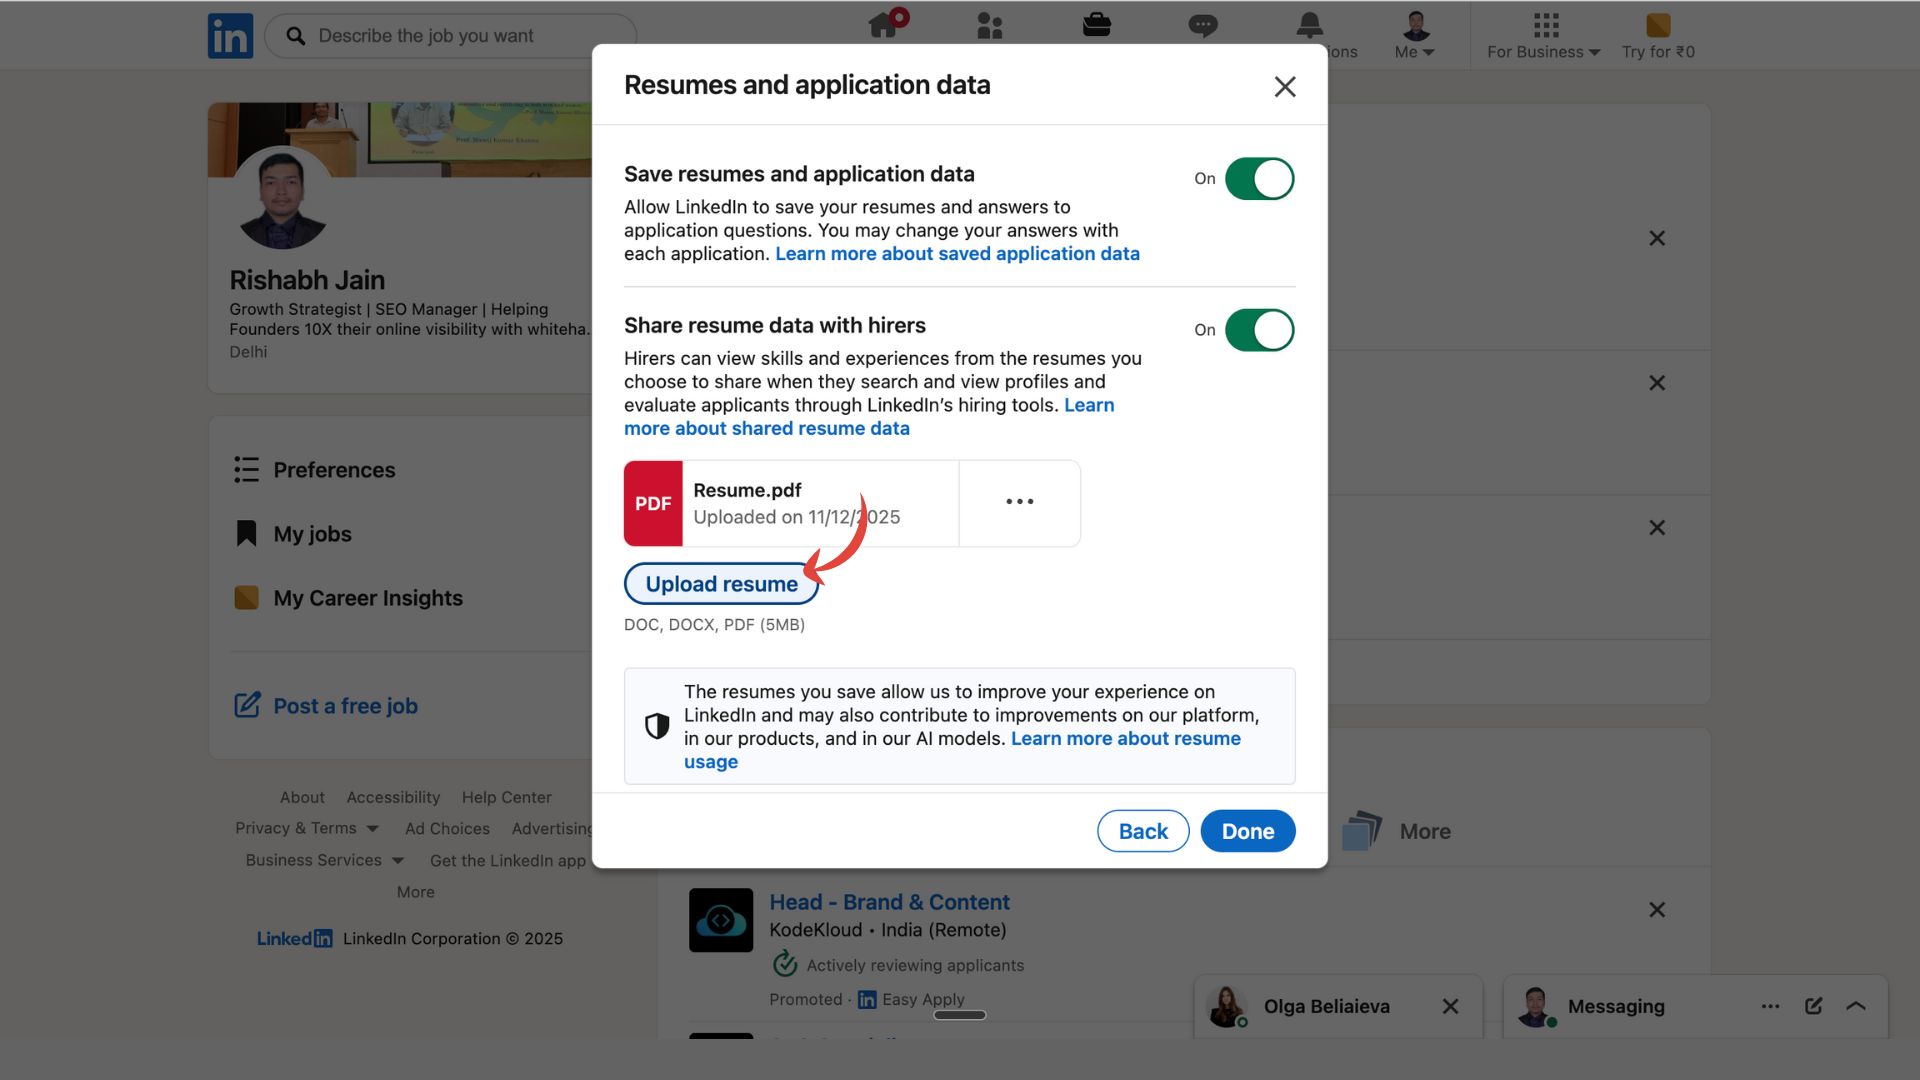Click the LinkedIn logo

[230, 35]
